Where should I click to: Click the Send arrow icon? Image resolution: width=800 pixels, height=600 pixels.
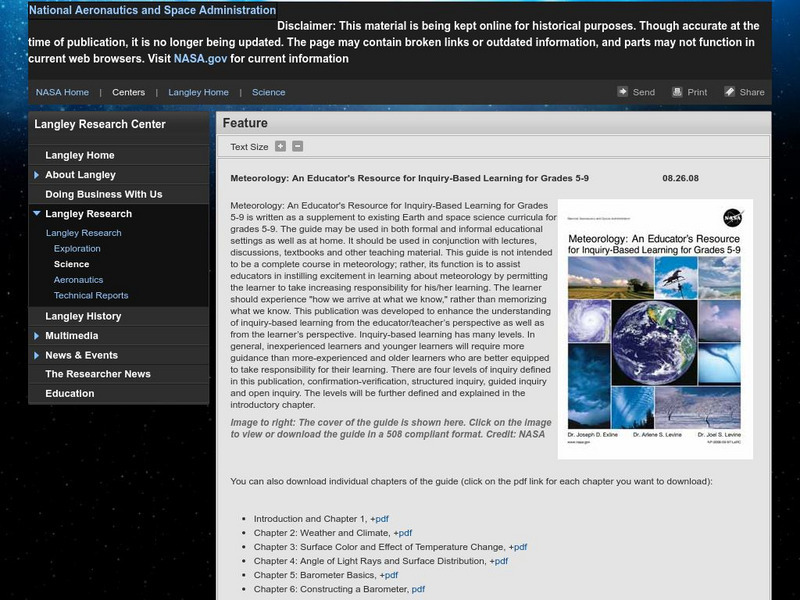(622, 92)
